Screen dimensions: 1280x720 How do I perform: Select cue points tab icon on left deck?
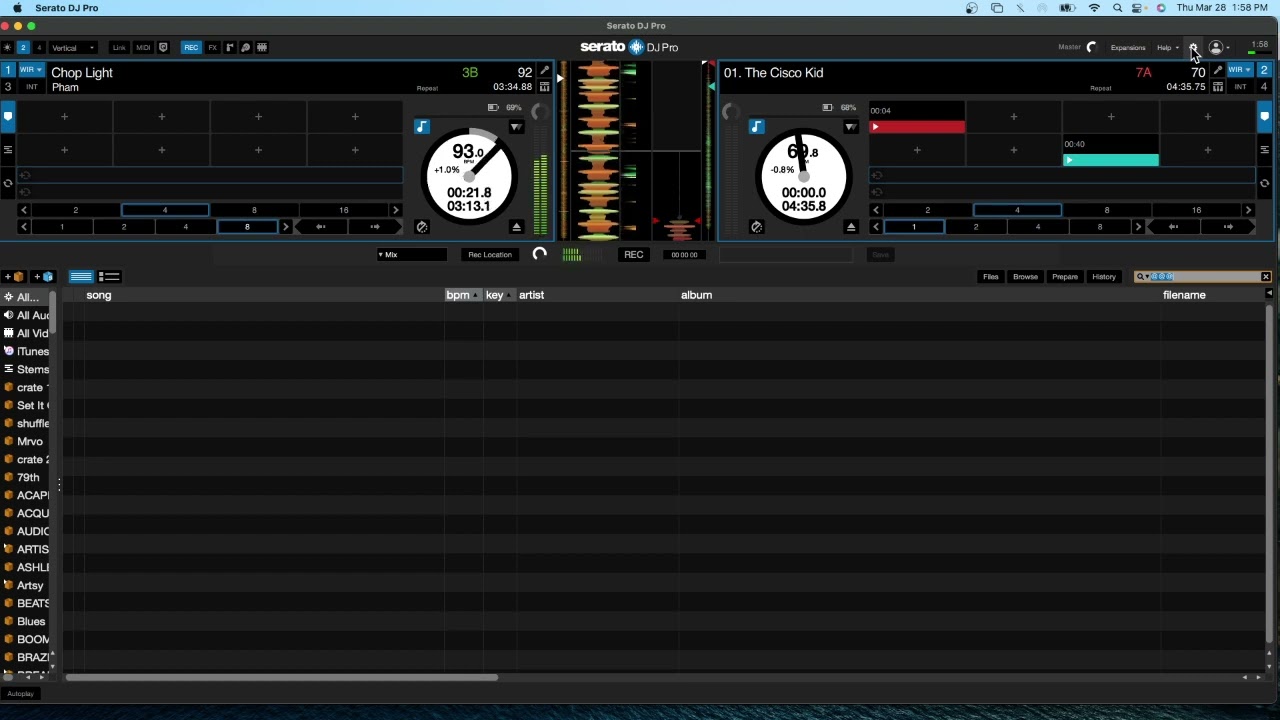(x=8, y=117)
